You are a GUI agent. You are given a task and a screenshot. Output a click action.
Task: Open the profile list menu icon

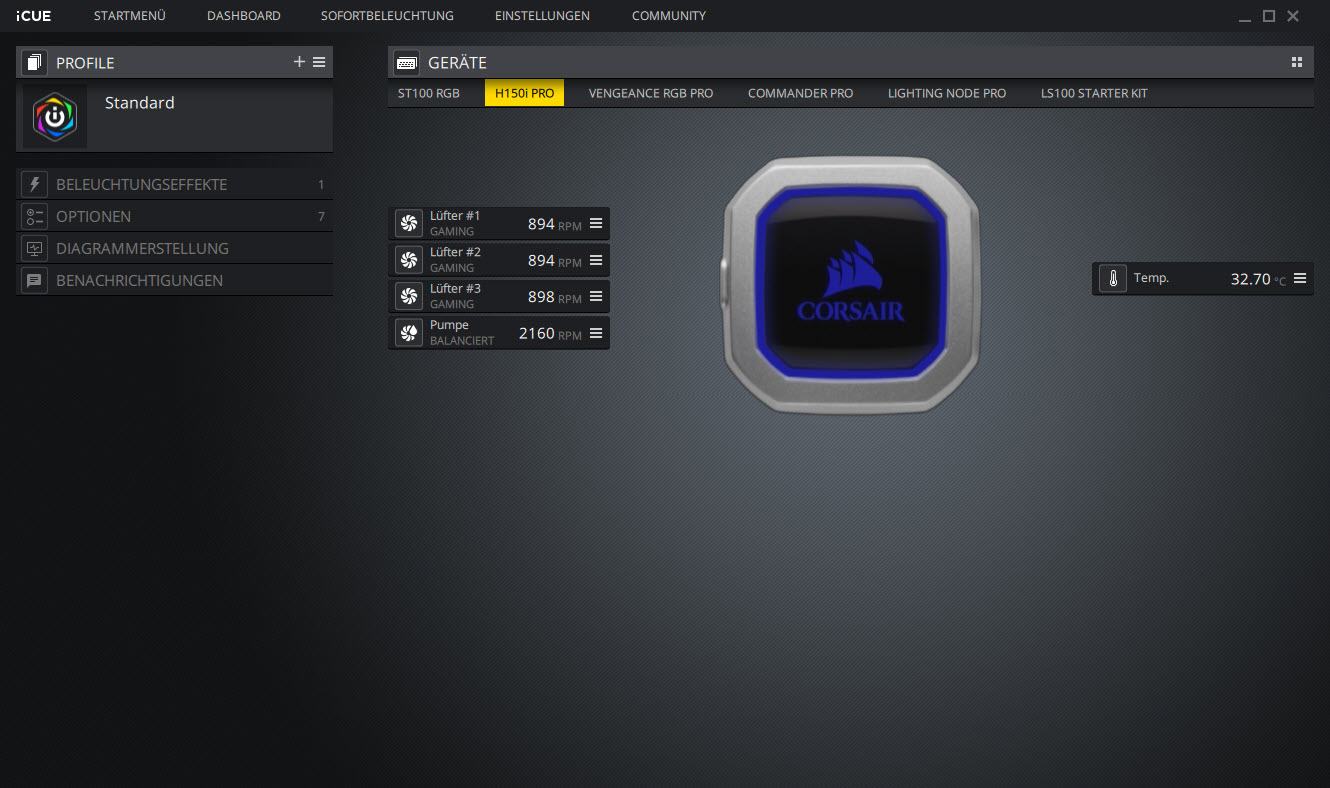point(319,62)
